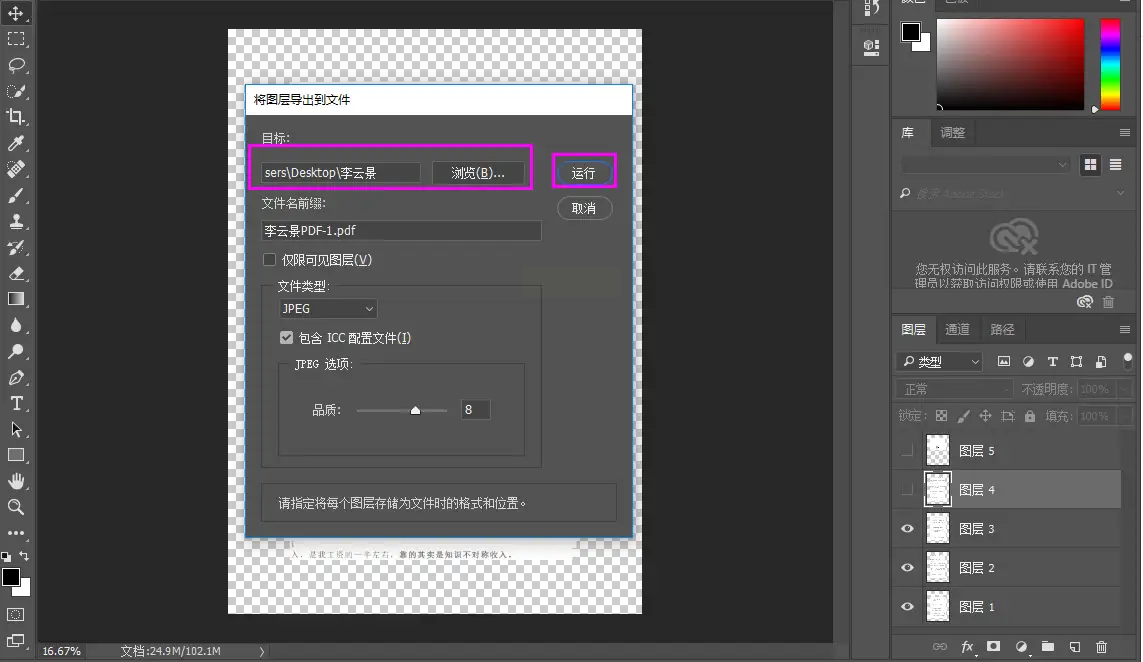This screenshot has height=662, width=1143.
Task: Switch to the 调整 tab
Action: coord(952,133)
